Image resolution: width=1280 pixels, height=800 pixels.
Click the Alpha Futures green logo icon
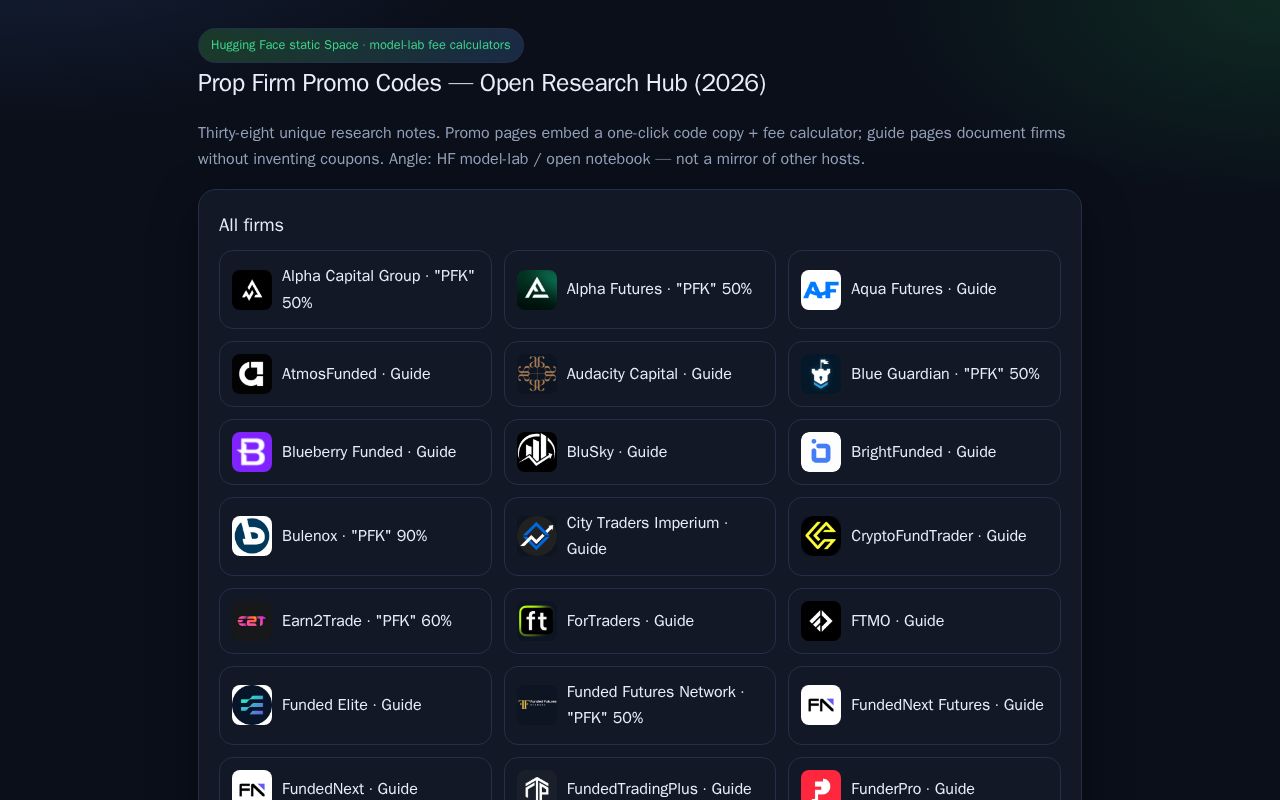click(x=537, y=290)
